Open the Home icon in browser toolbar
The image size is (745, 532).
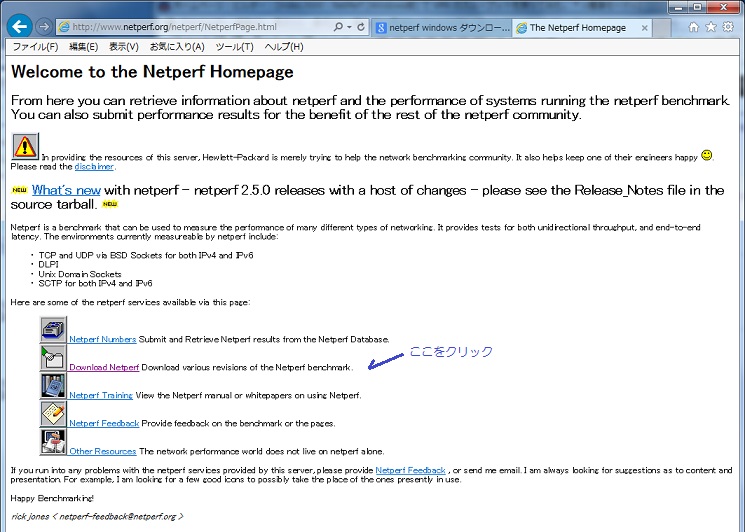694,27
